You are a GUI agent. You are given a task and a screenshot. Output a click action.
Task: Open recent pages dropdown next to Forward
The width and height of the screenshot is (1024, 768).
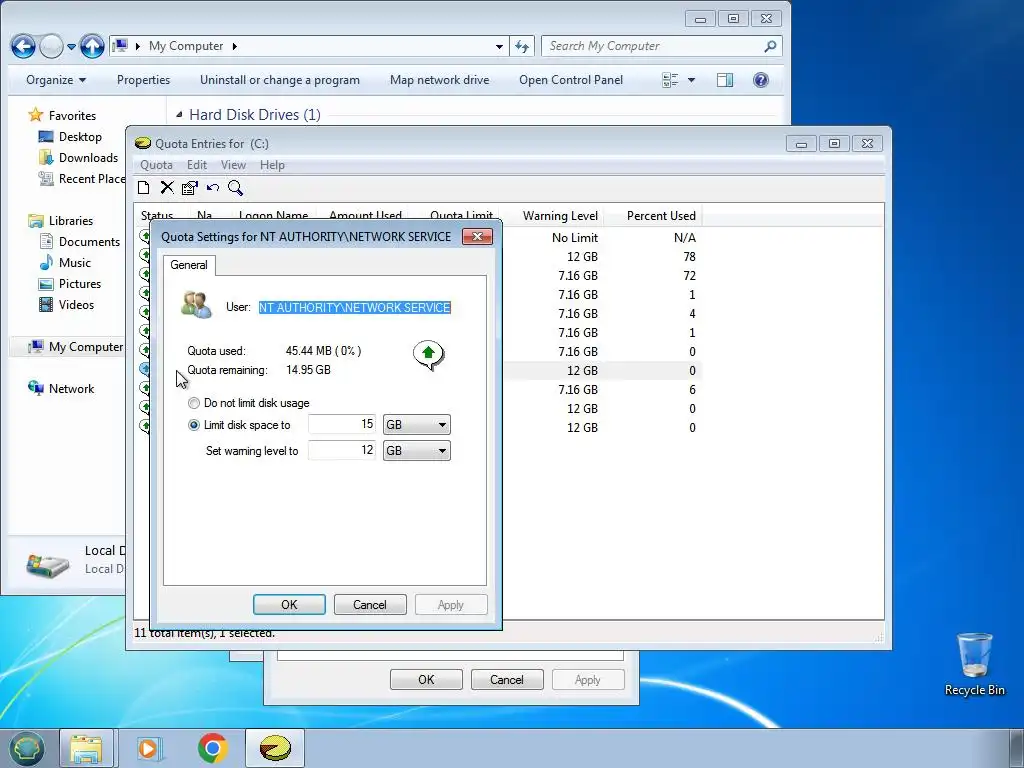(71, 46)
